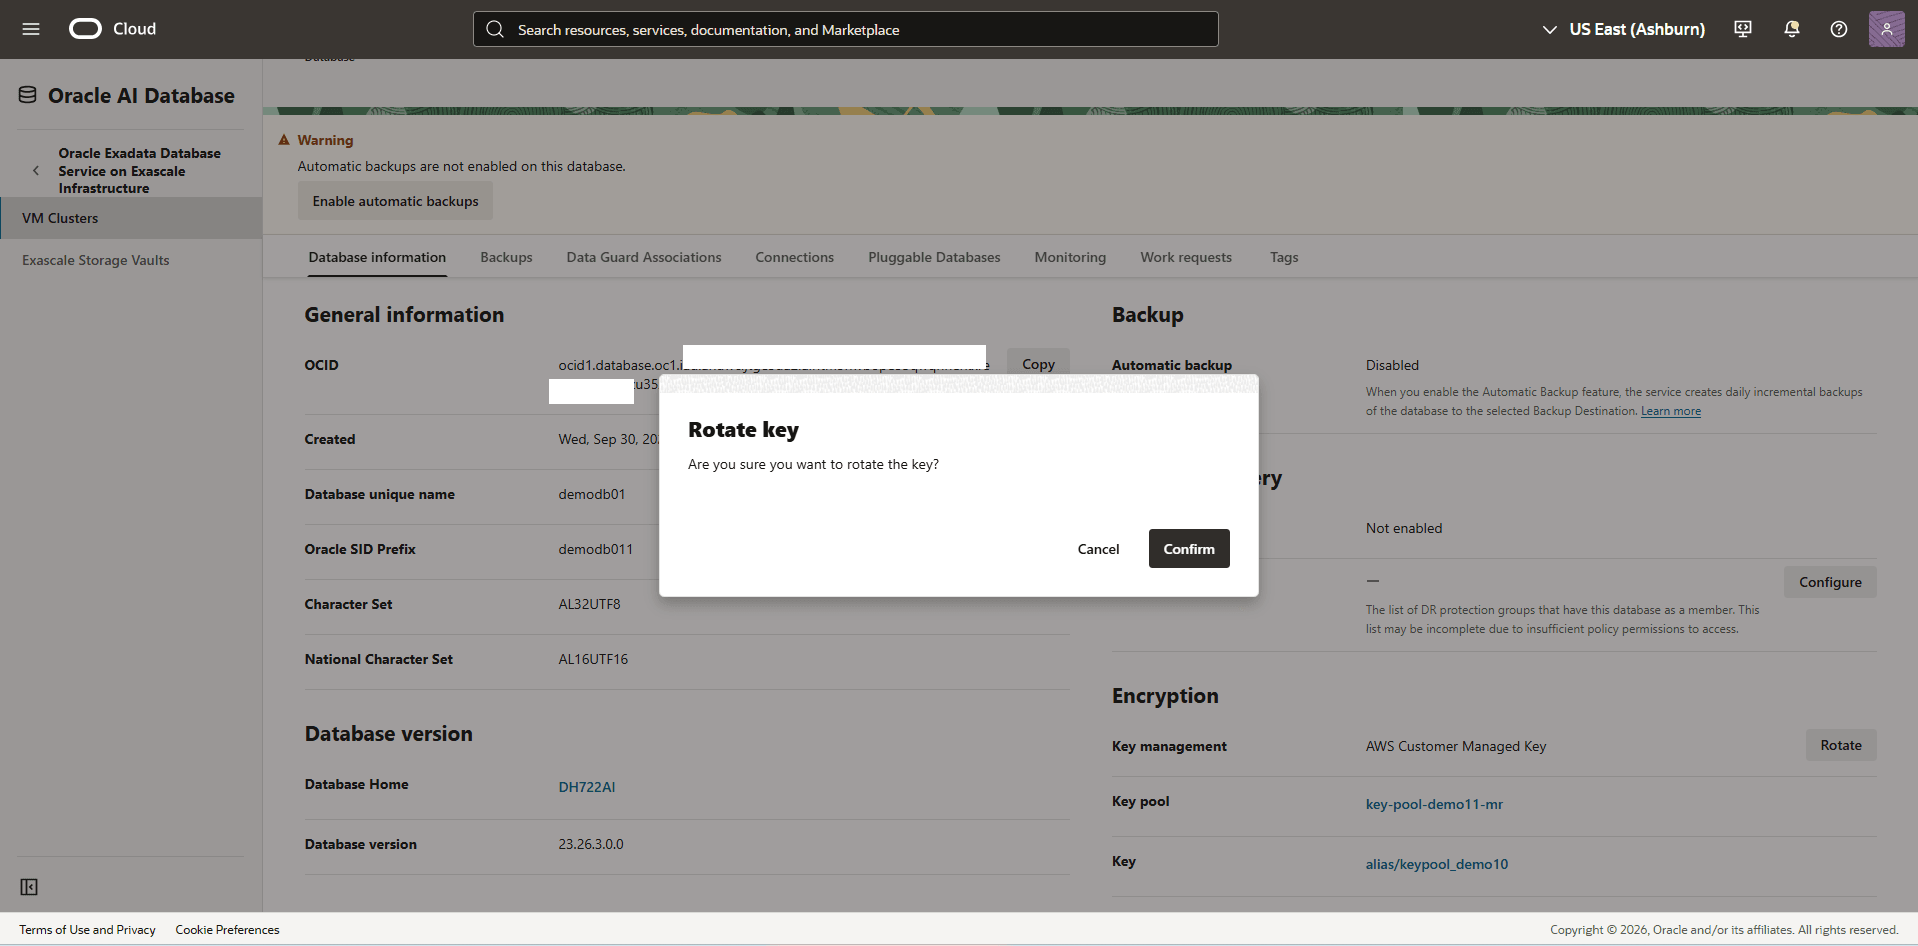This screenshot has width=1918, height=946.
Task: Open the hamburger navigation menu
Action: click(x=31, y=29)
